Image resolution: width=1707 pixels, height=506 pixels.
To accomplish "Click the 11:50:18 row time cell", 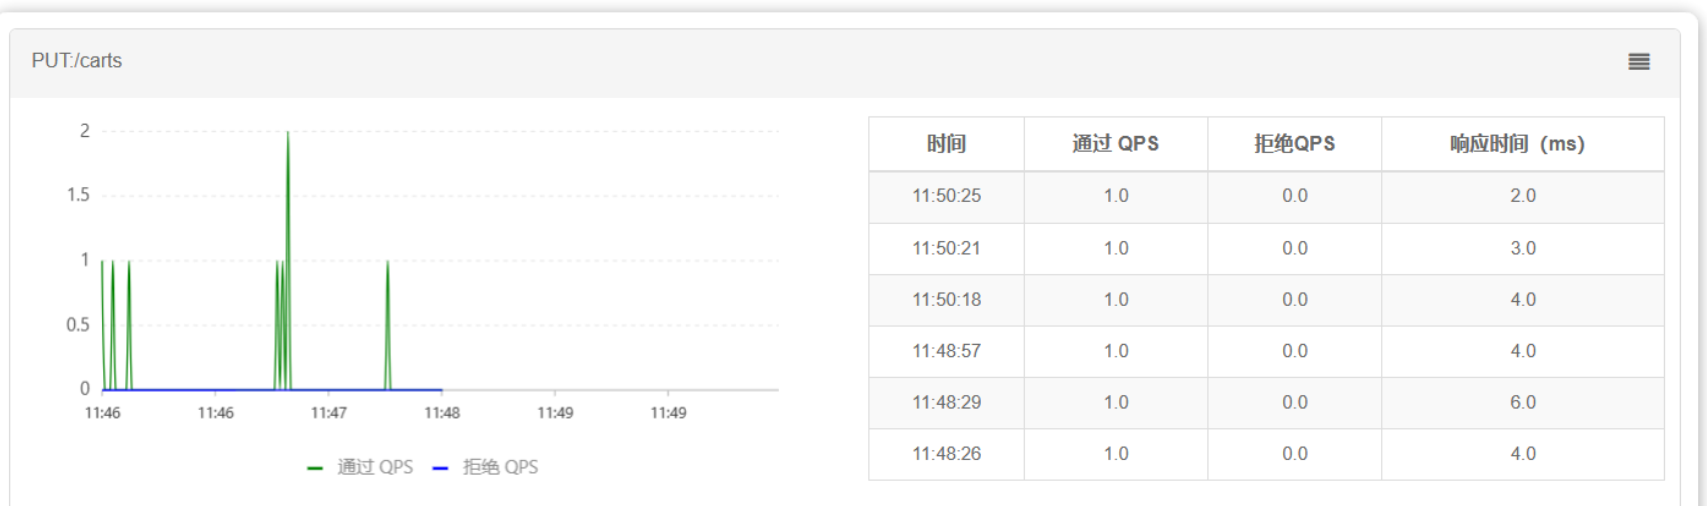I will 946,300.
